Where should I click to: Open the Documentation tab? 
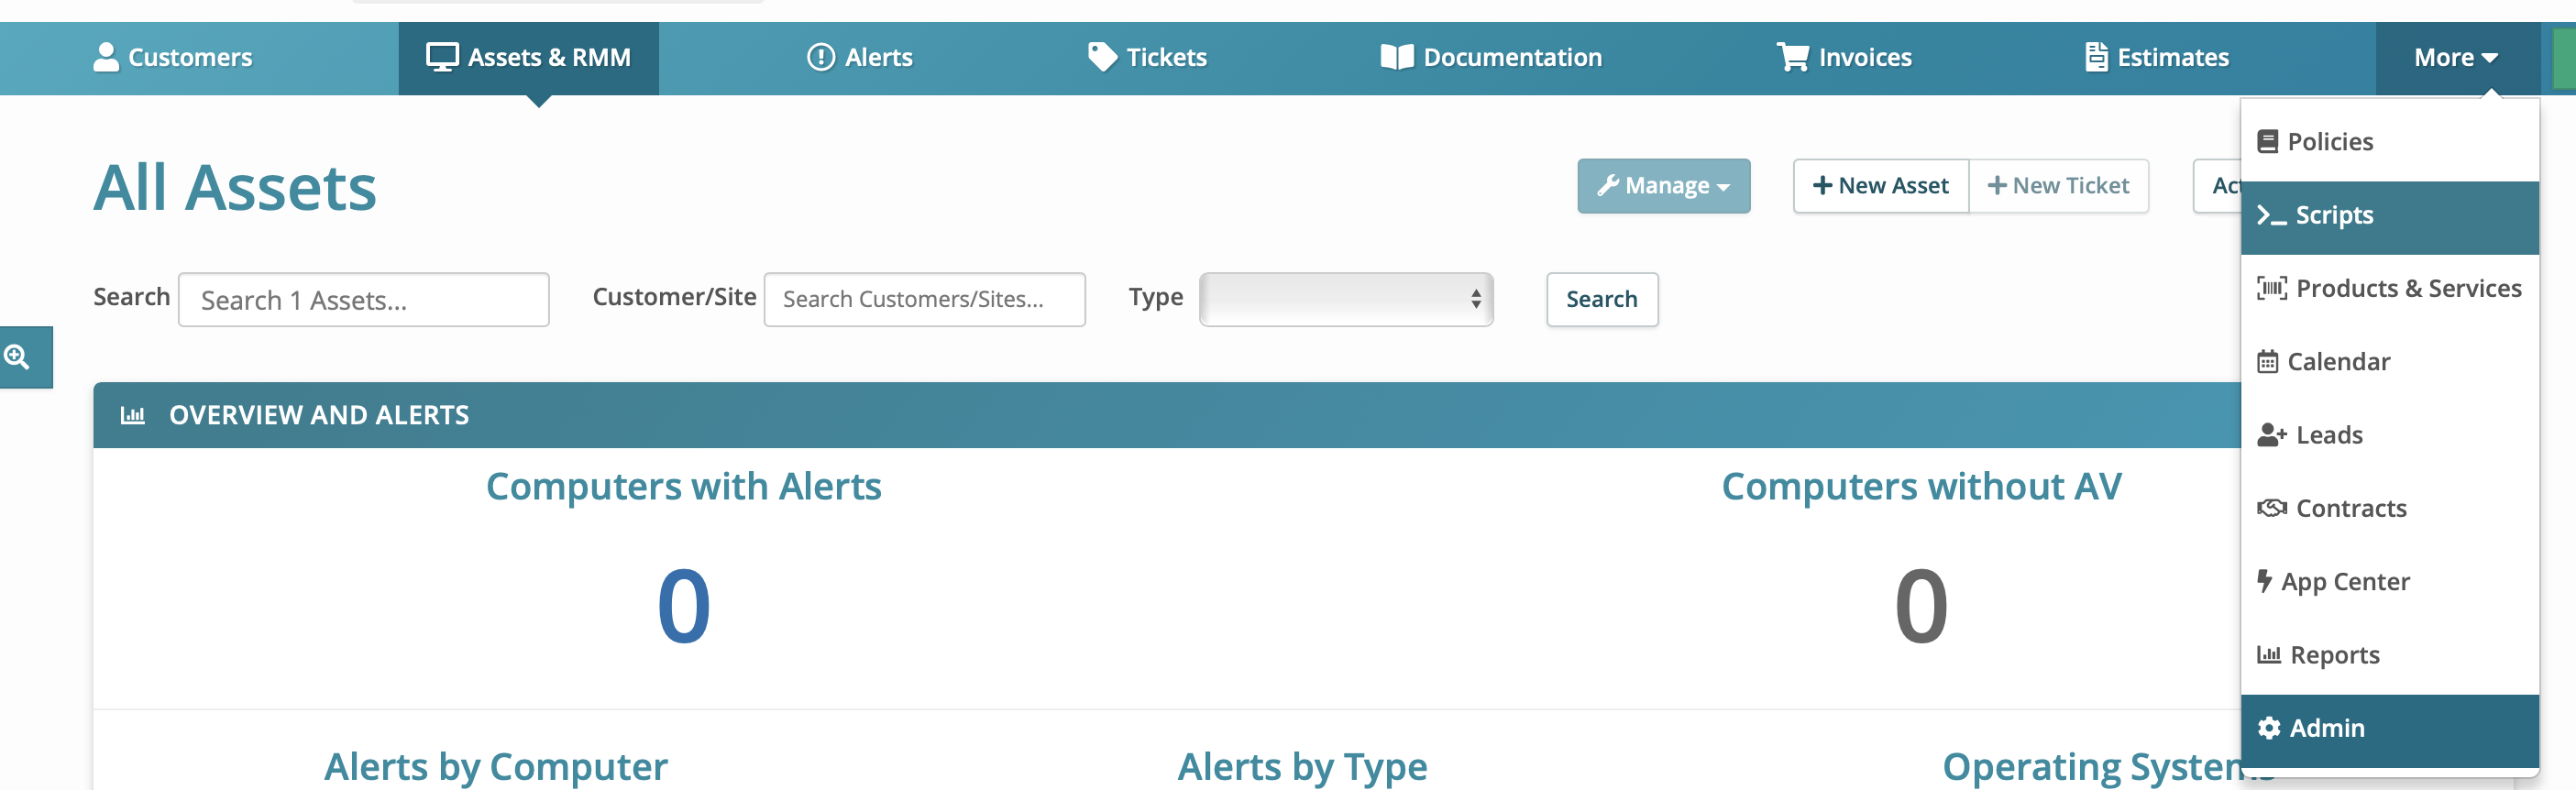(1491, 58)
